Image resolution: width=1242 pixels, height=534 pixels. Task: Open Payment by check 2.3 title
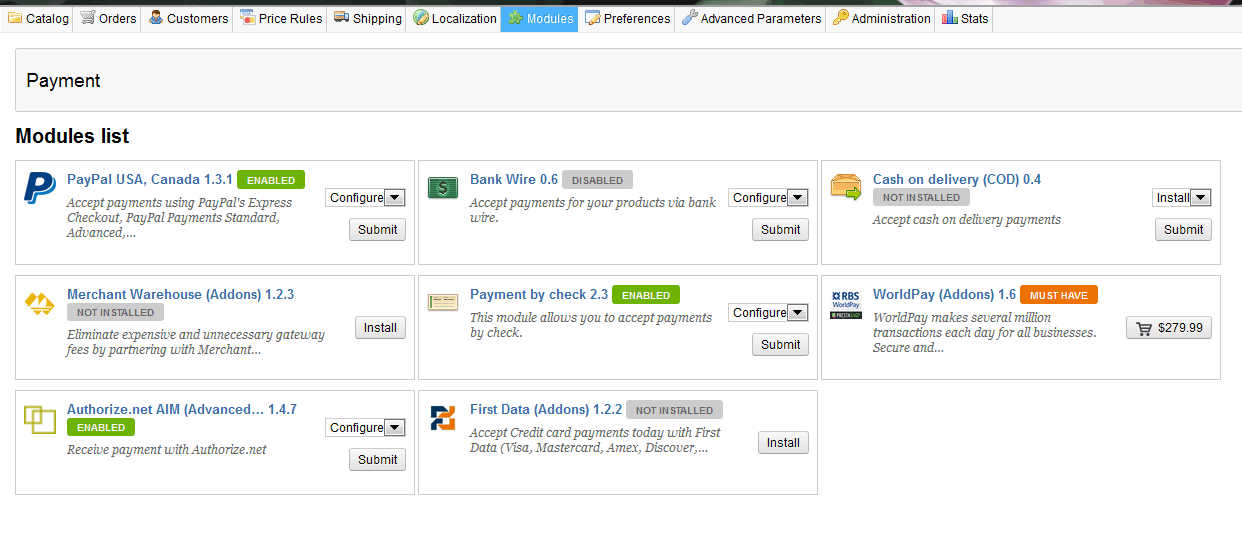(539, 295)
